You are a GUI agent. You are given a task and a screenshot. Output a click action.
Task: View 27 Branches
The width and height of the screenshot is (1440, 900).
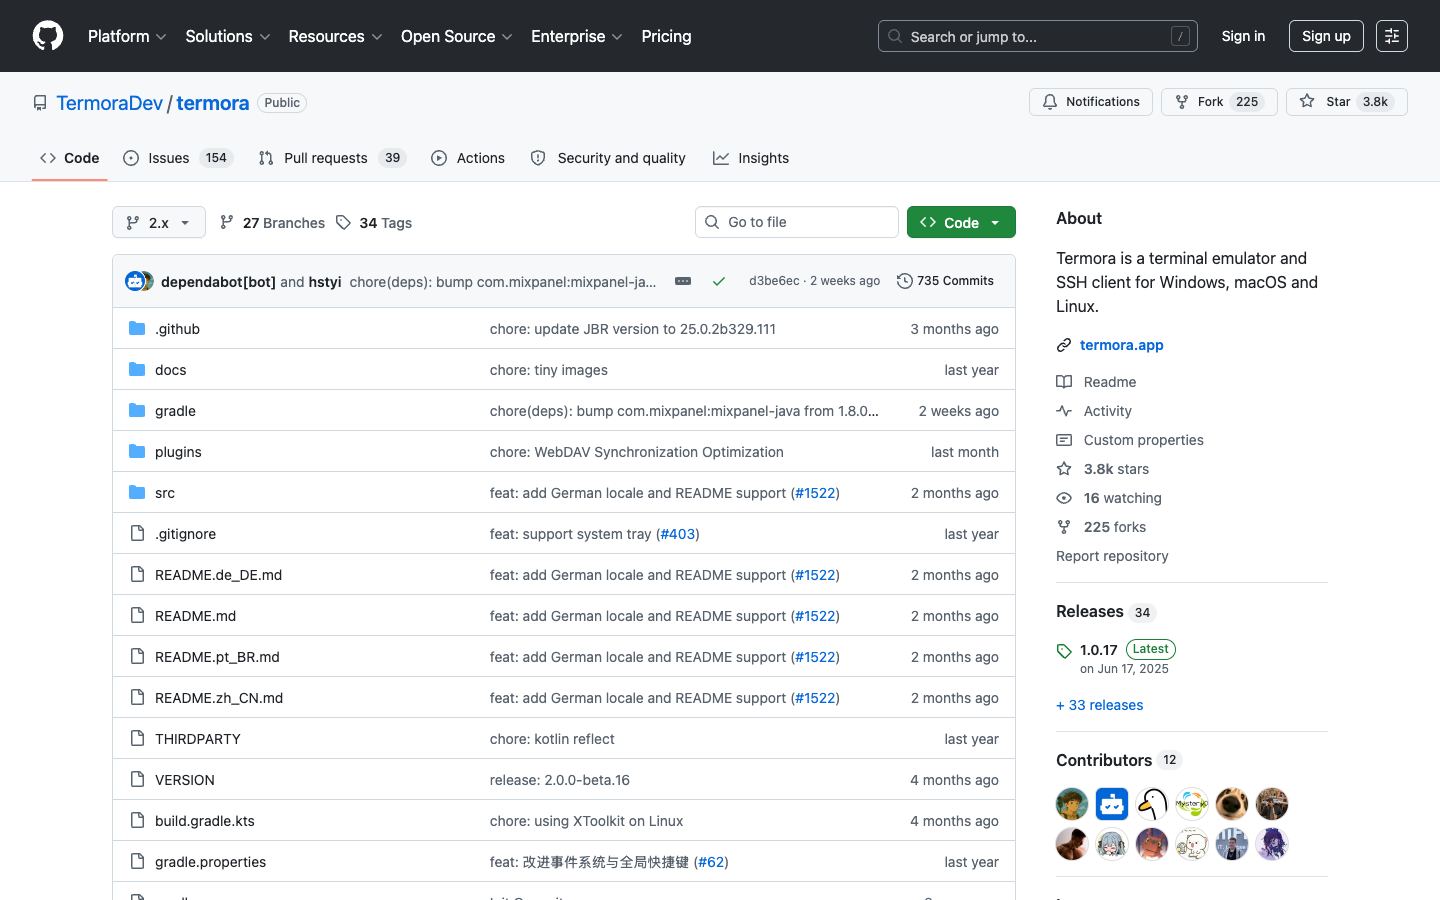[x=273, y=222]
